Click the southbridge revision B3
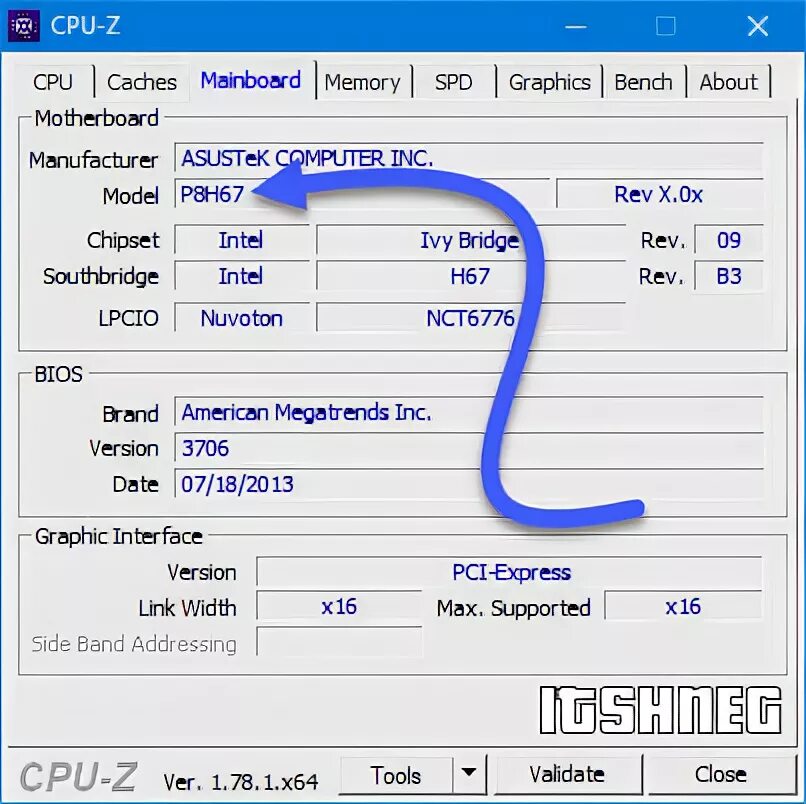This screenshot has width=806, height=804. 728,276
